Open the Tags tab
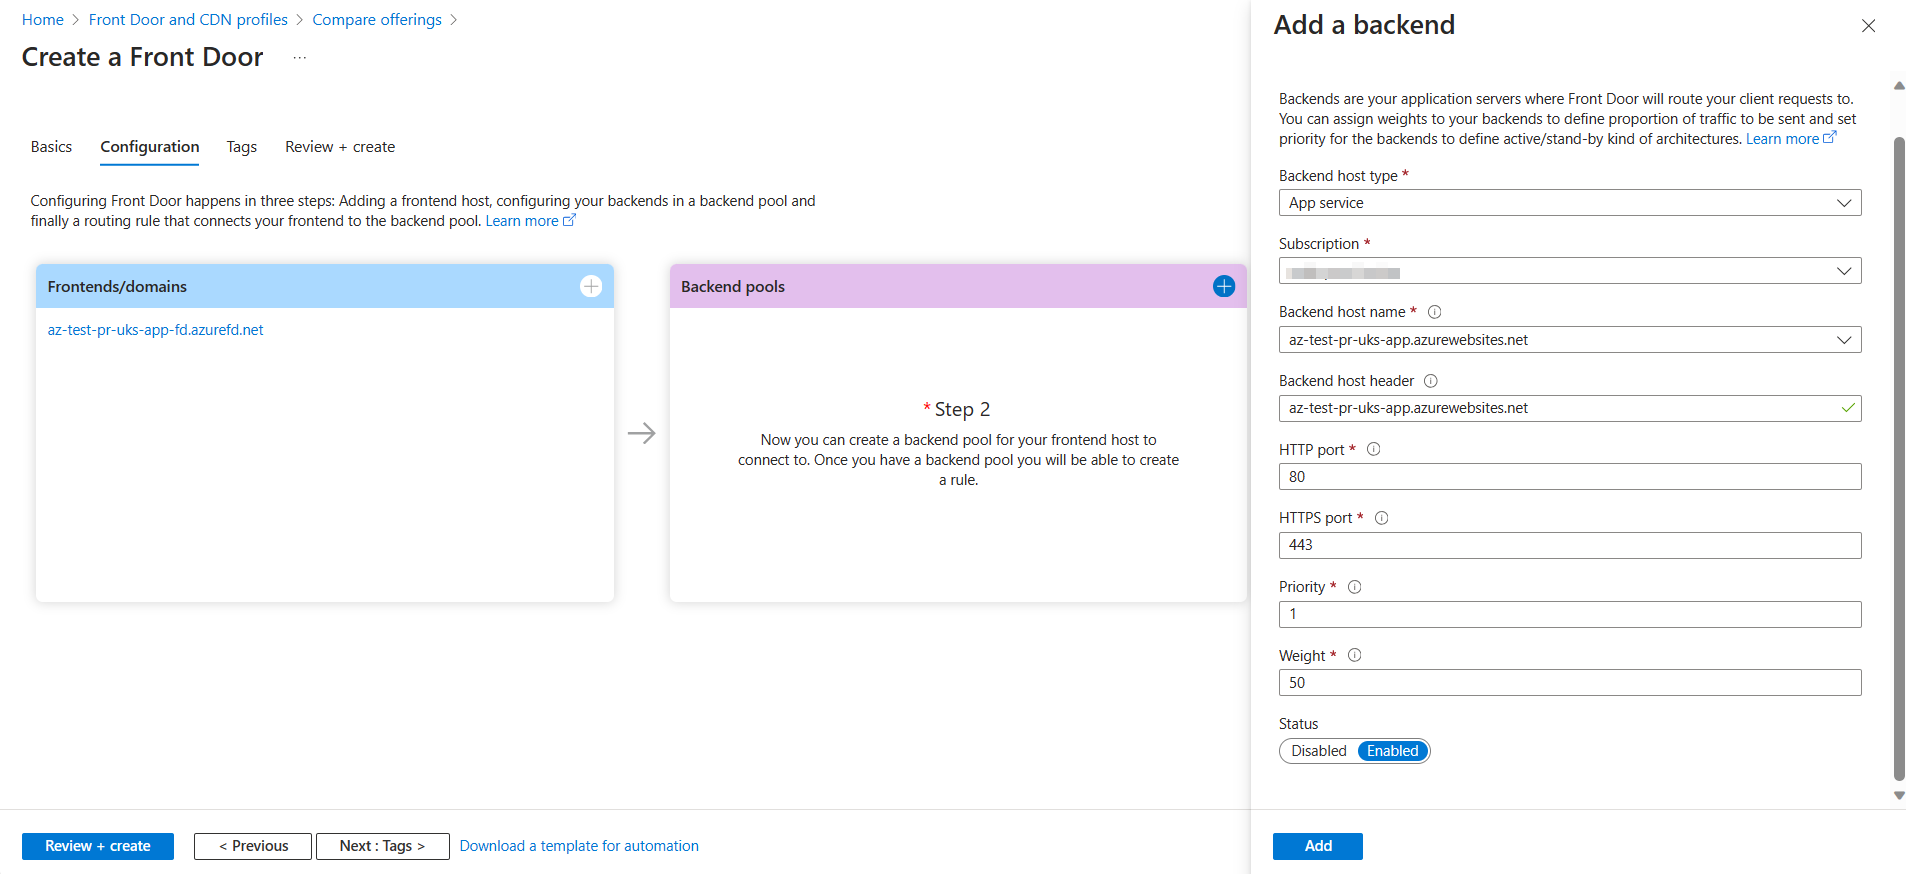Viewport: 1906px width, 874px height. click(241, 147)
